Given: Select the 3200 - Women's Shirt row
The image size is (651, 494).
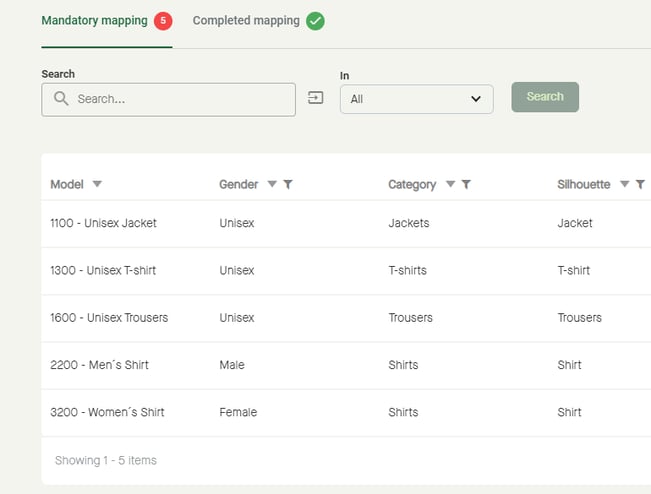Looking at the screenshot, I should tap(107, 412).
